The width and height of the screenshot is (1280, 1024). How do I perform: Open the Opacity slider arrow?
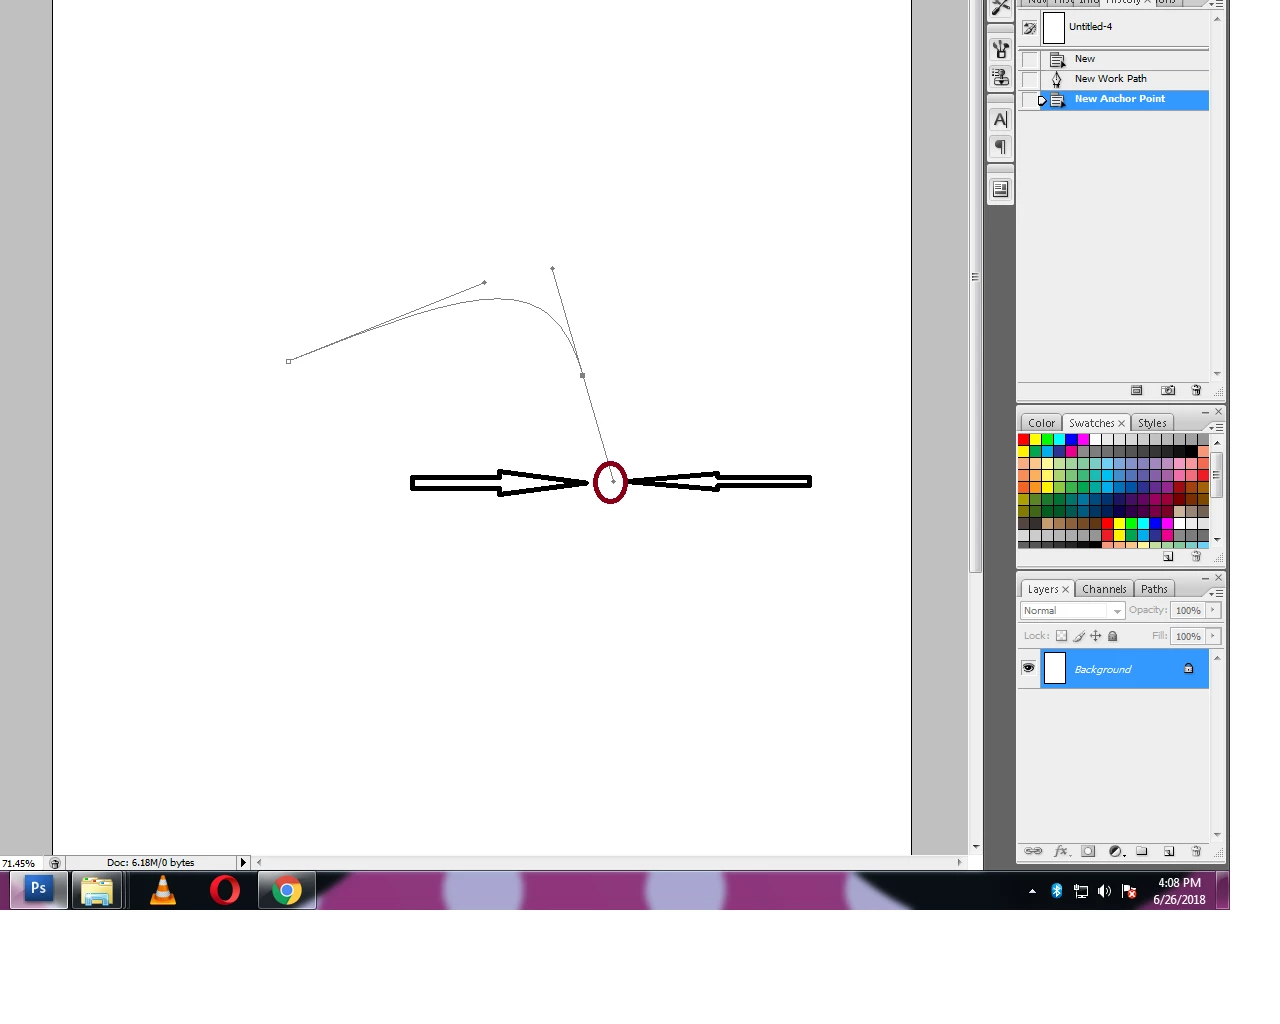1213,610
